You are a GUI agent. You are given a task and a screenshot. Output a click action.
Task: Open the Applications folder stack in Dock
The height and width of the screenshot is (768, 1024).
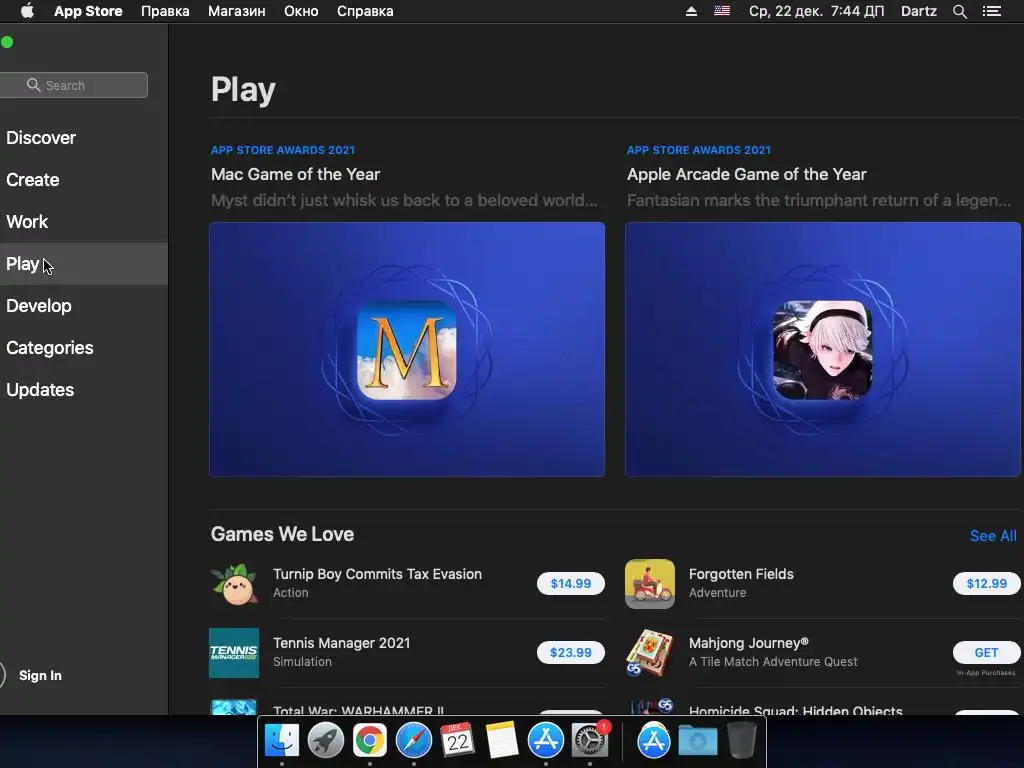[x=654, y=740]
